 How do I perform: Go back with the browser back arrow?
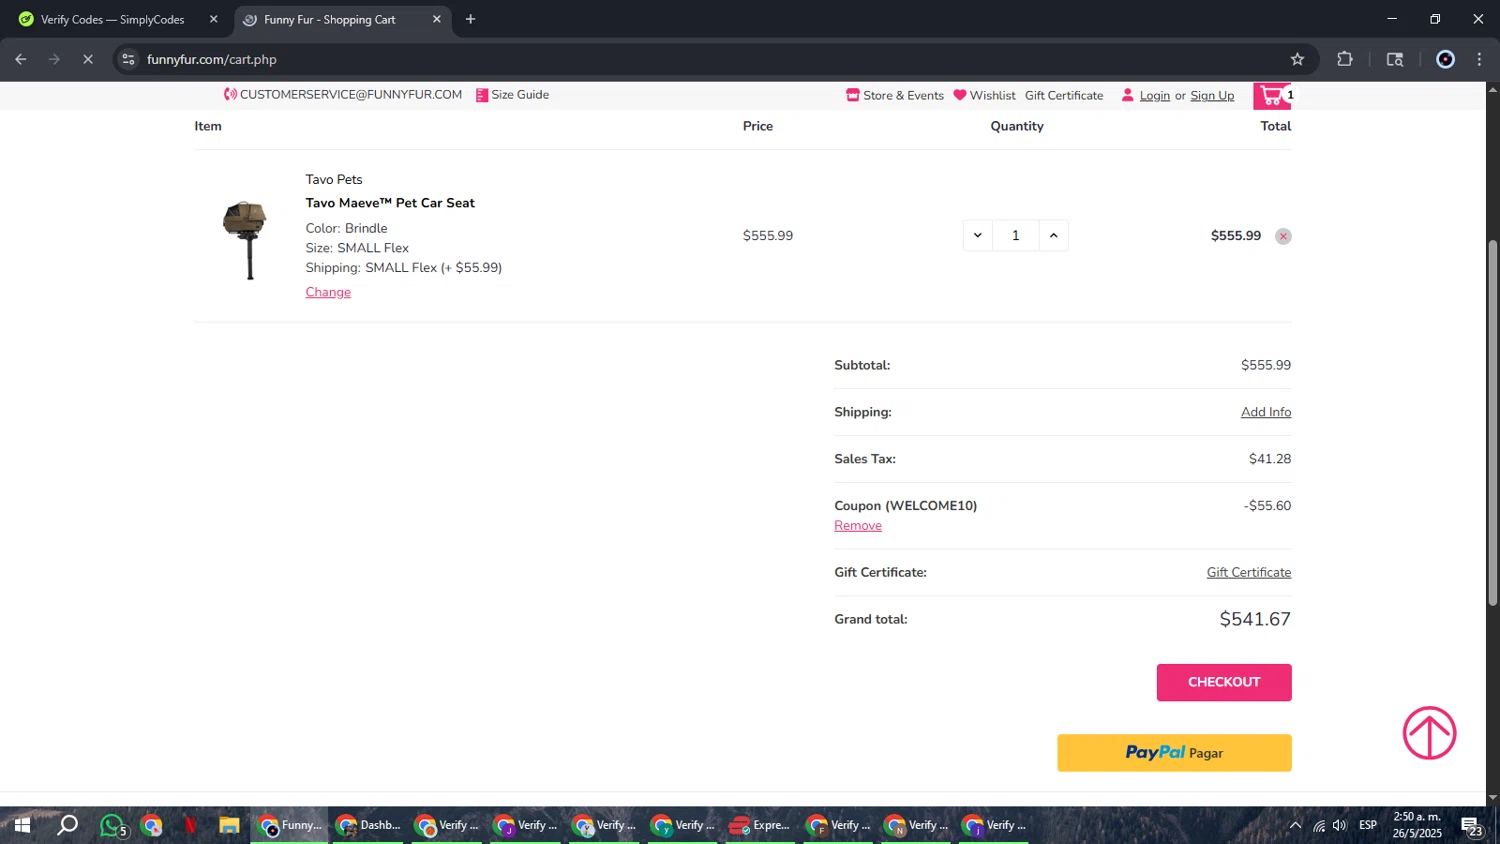[21, 59]
